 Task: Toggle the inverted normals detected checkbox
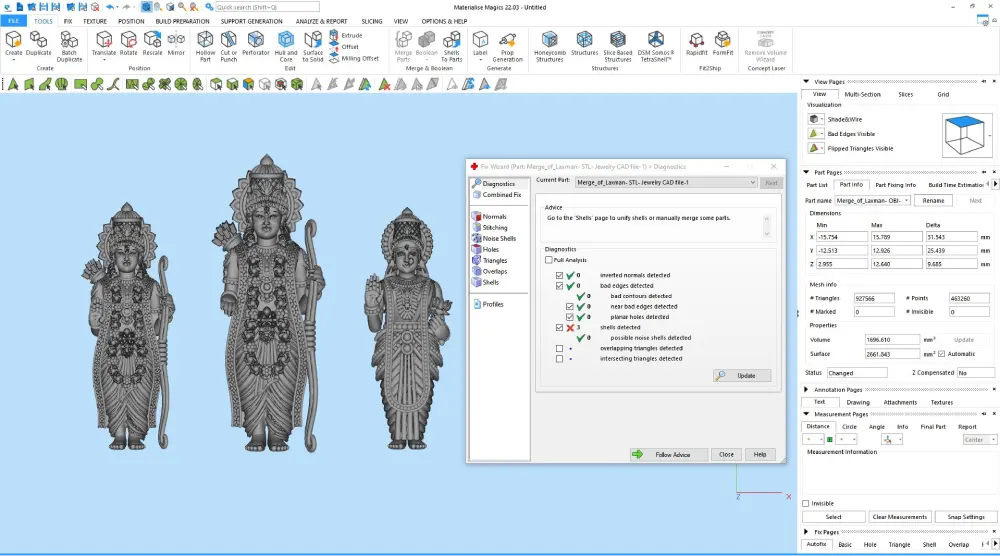[x=559, y=275]
